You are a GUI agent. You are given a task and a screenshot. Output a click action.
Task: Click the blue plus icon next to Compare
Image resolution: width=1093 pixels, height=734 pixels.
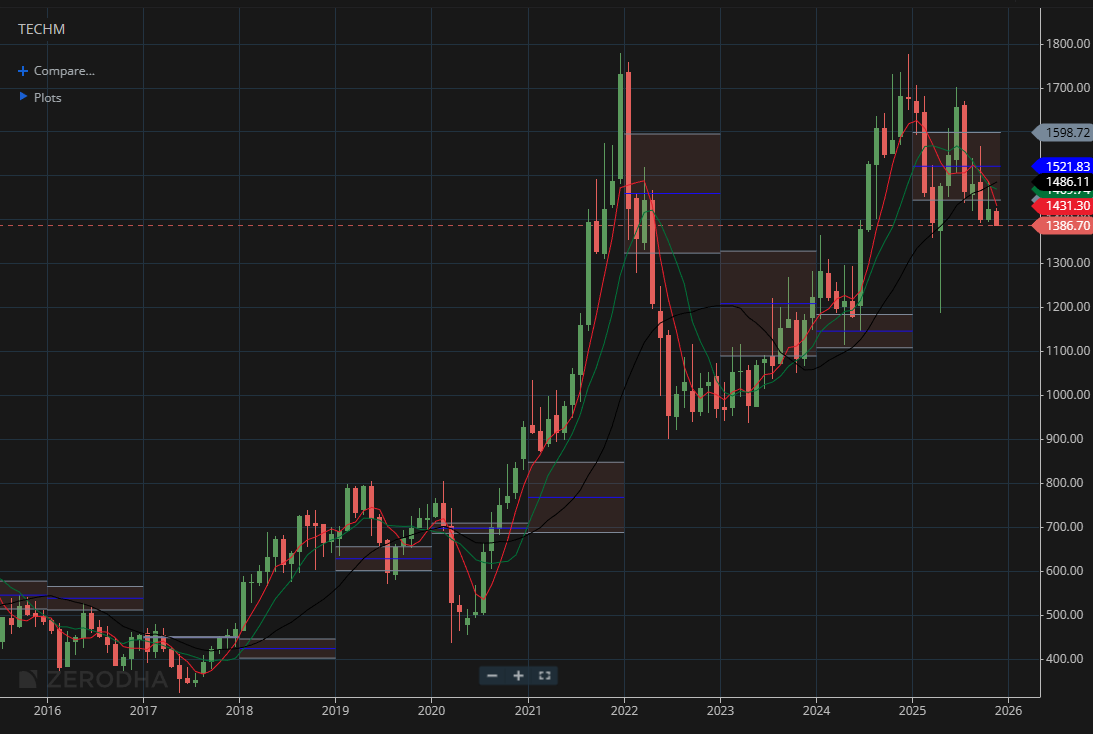[x=22, y=71]
